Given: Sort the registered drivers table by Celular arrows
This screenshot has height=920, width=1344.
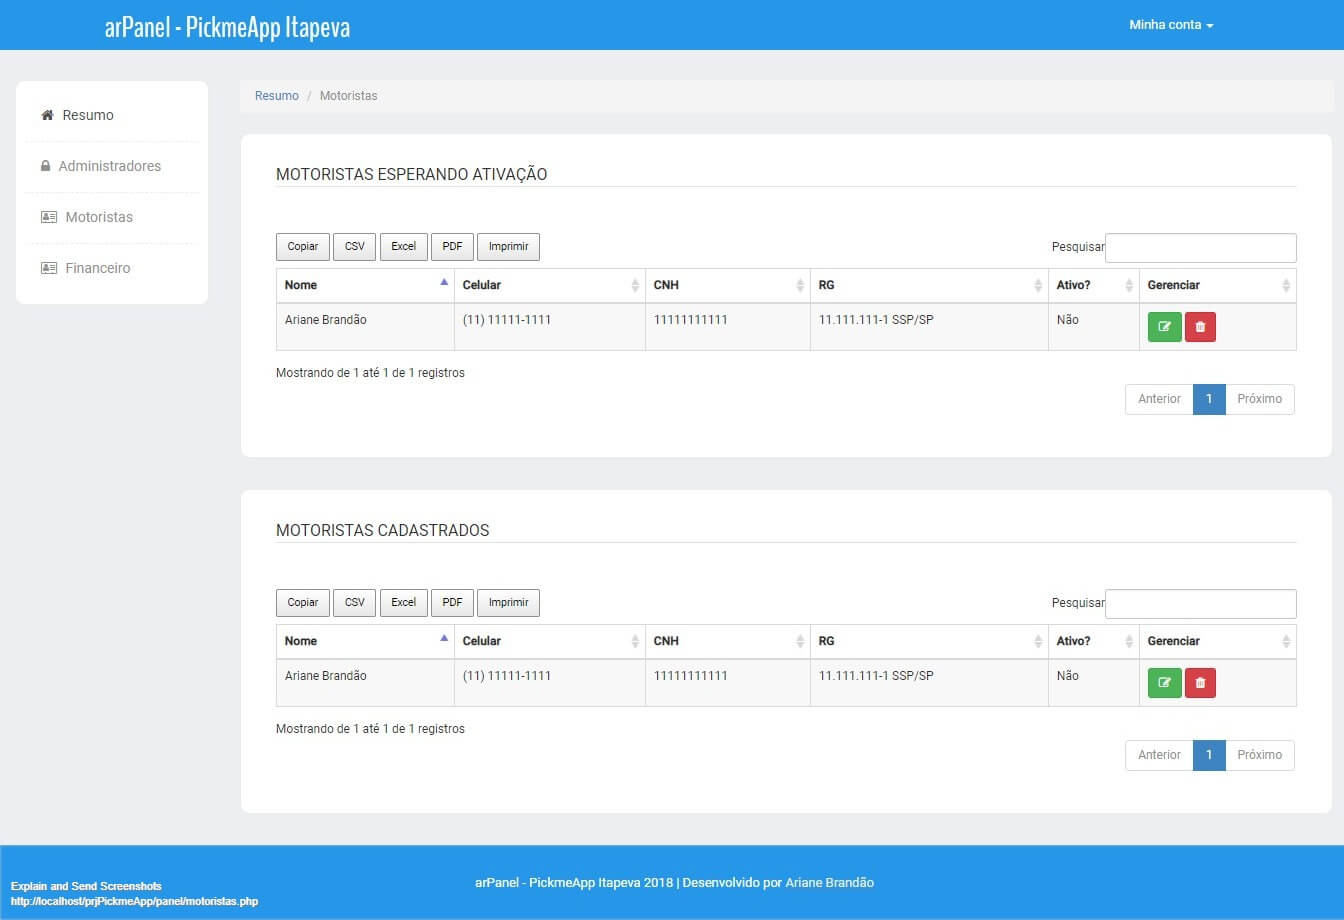Looking at the screenshot, I should [x=635, y=642].
